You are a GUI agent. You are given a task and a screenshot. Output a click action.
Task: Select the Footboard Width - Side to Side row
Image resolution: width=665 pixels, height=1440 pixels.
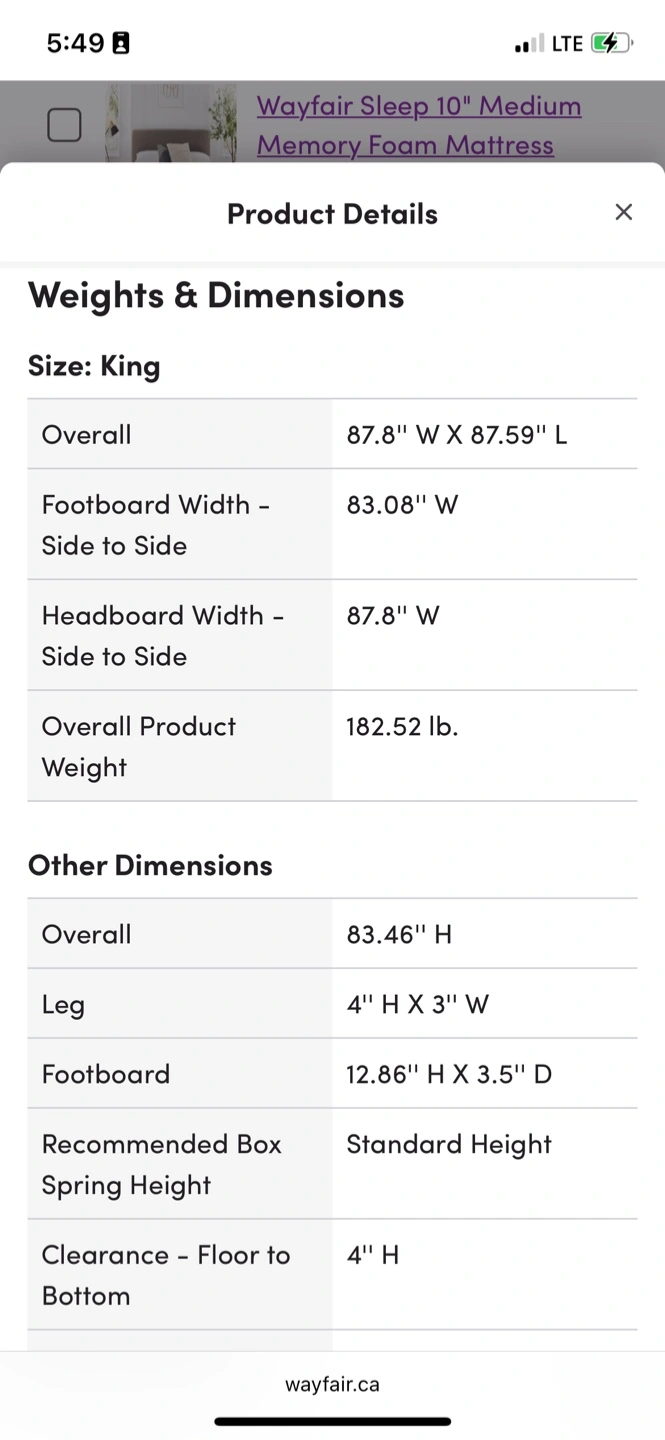click(x=332, y=524)
